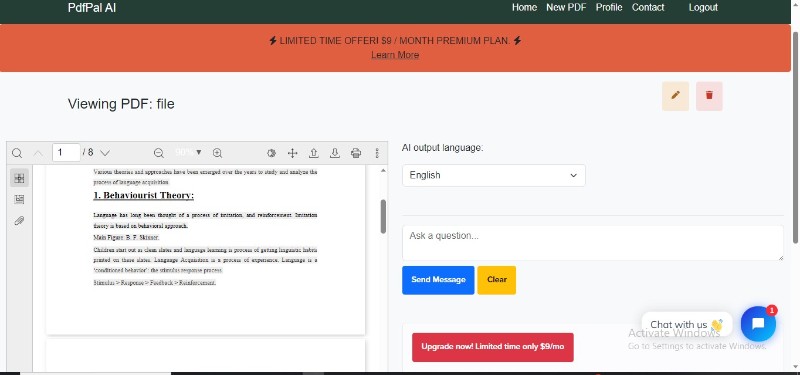
Task: Go to previous page with up chevron
Action: click(38, 153)
